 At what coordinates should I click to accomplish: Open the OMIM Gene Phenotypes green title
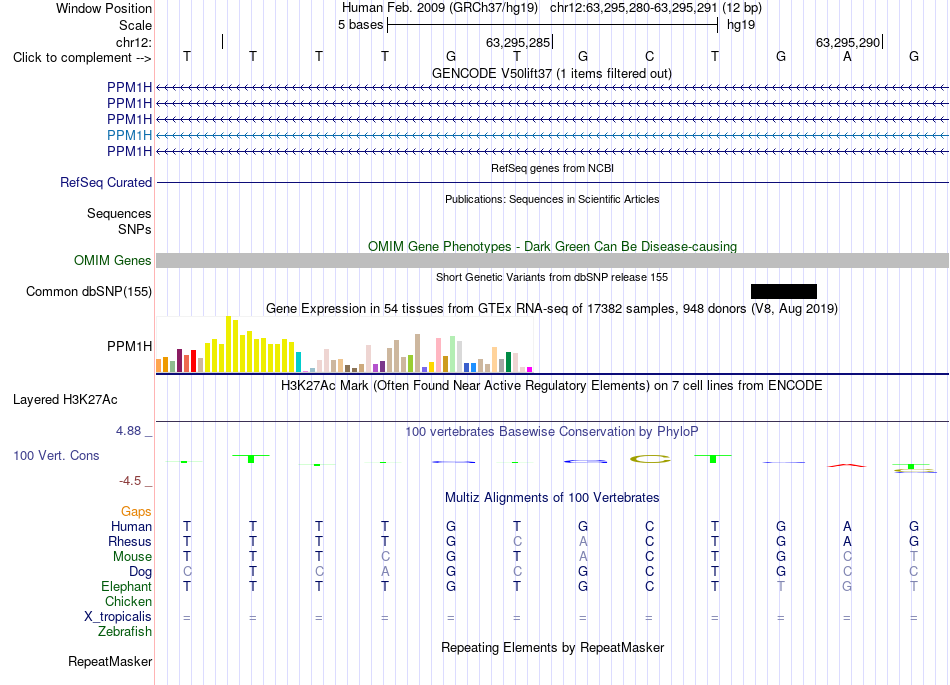tap(552, 247)
